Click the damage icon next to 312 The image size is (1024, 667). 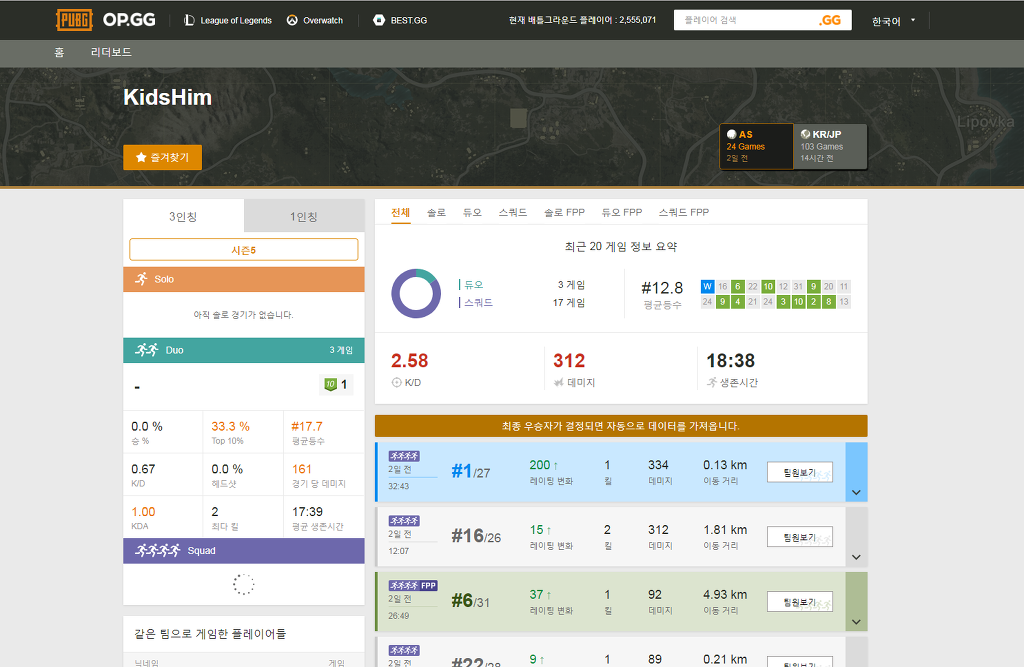558,382
